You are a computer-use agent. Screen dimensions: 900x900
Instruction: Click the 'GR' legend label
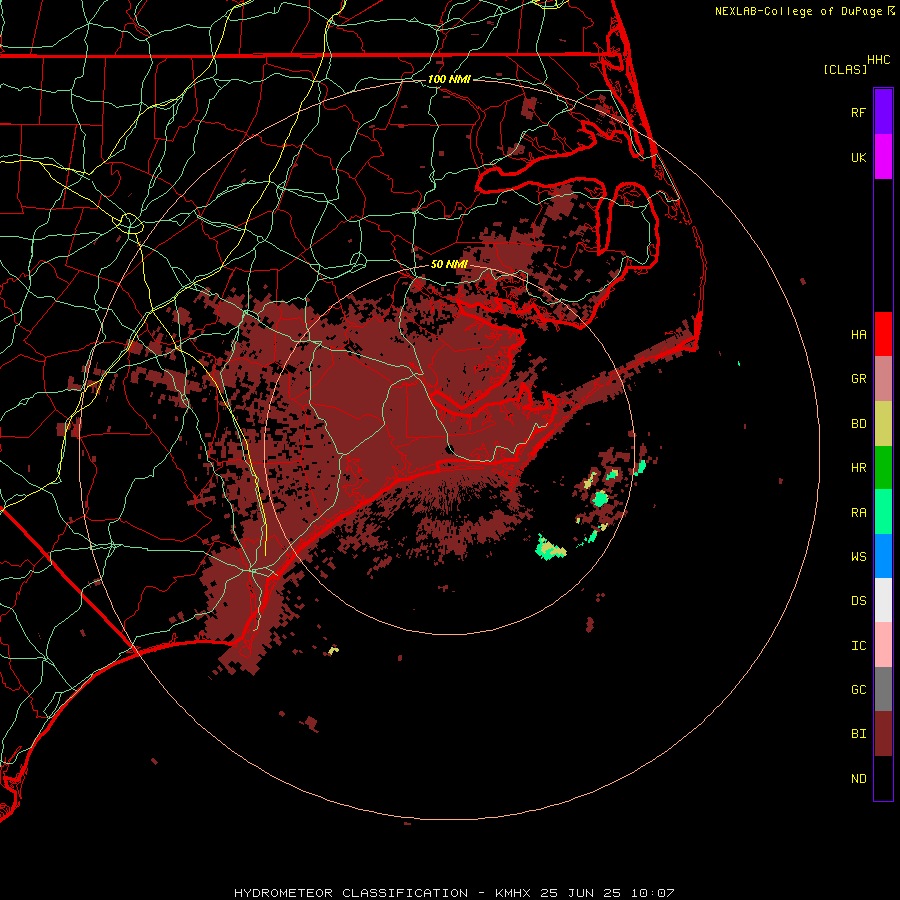858,379
